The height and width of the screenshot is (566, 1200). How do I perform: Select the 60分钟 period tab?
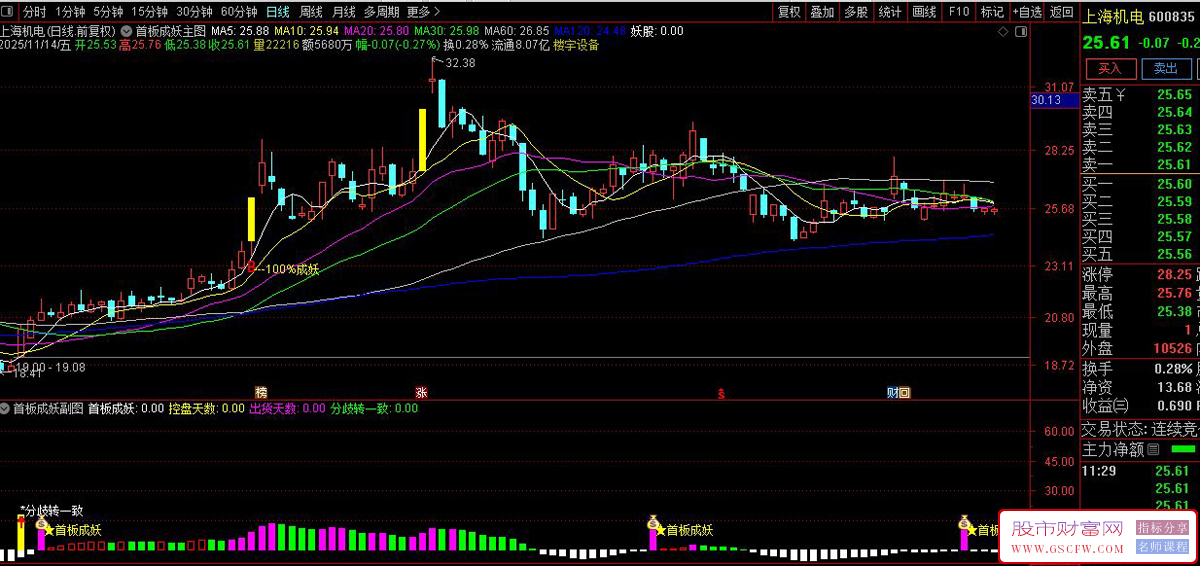pos(238,12)
